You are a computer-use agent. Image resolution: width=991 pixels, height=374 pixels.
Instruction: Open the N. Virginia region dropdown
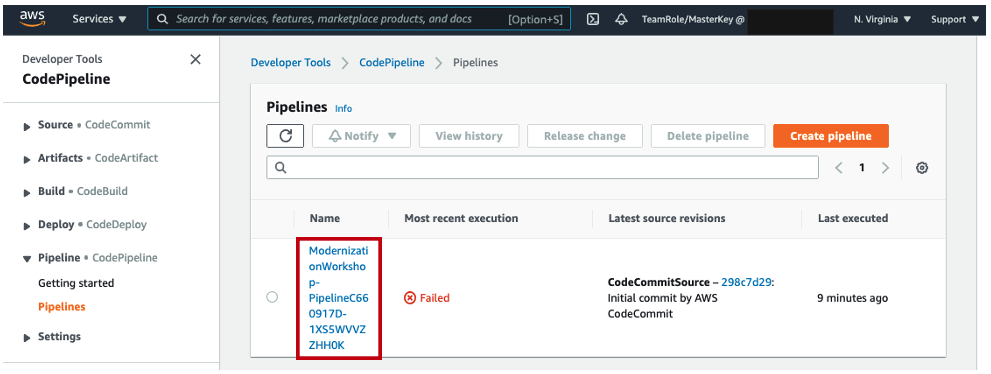click(x=882, y=20)
